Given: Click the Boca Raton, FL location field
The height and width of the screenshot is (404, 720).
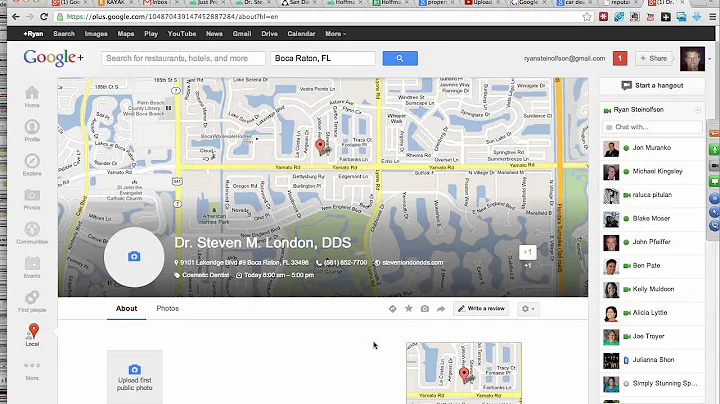Looking at the screenshot, I should (322, 58).
